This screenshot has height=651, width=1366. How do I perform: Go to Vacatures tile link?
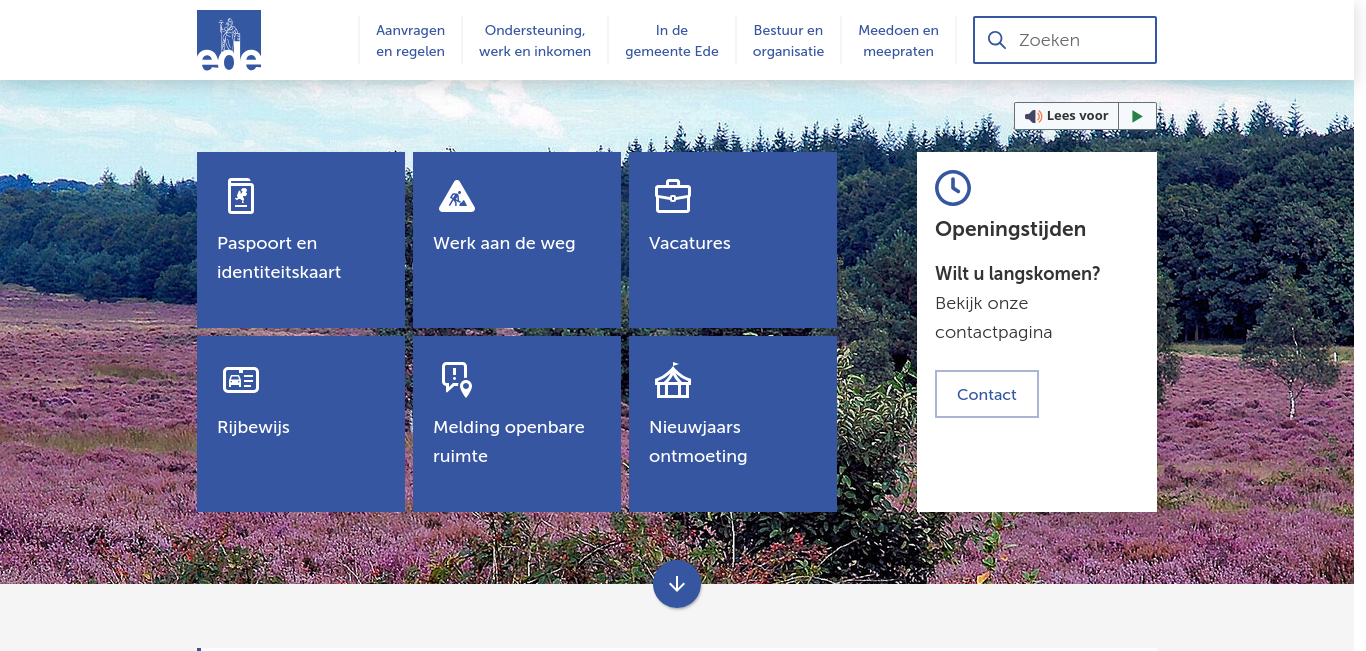pos(733,240)
